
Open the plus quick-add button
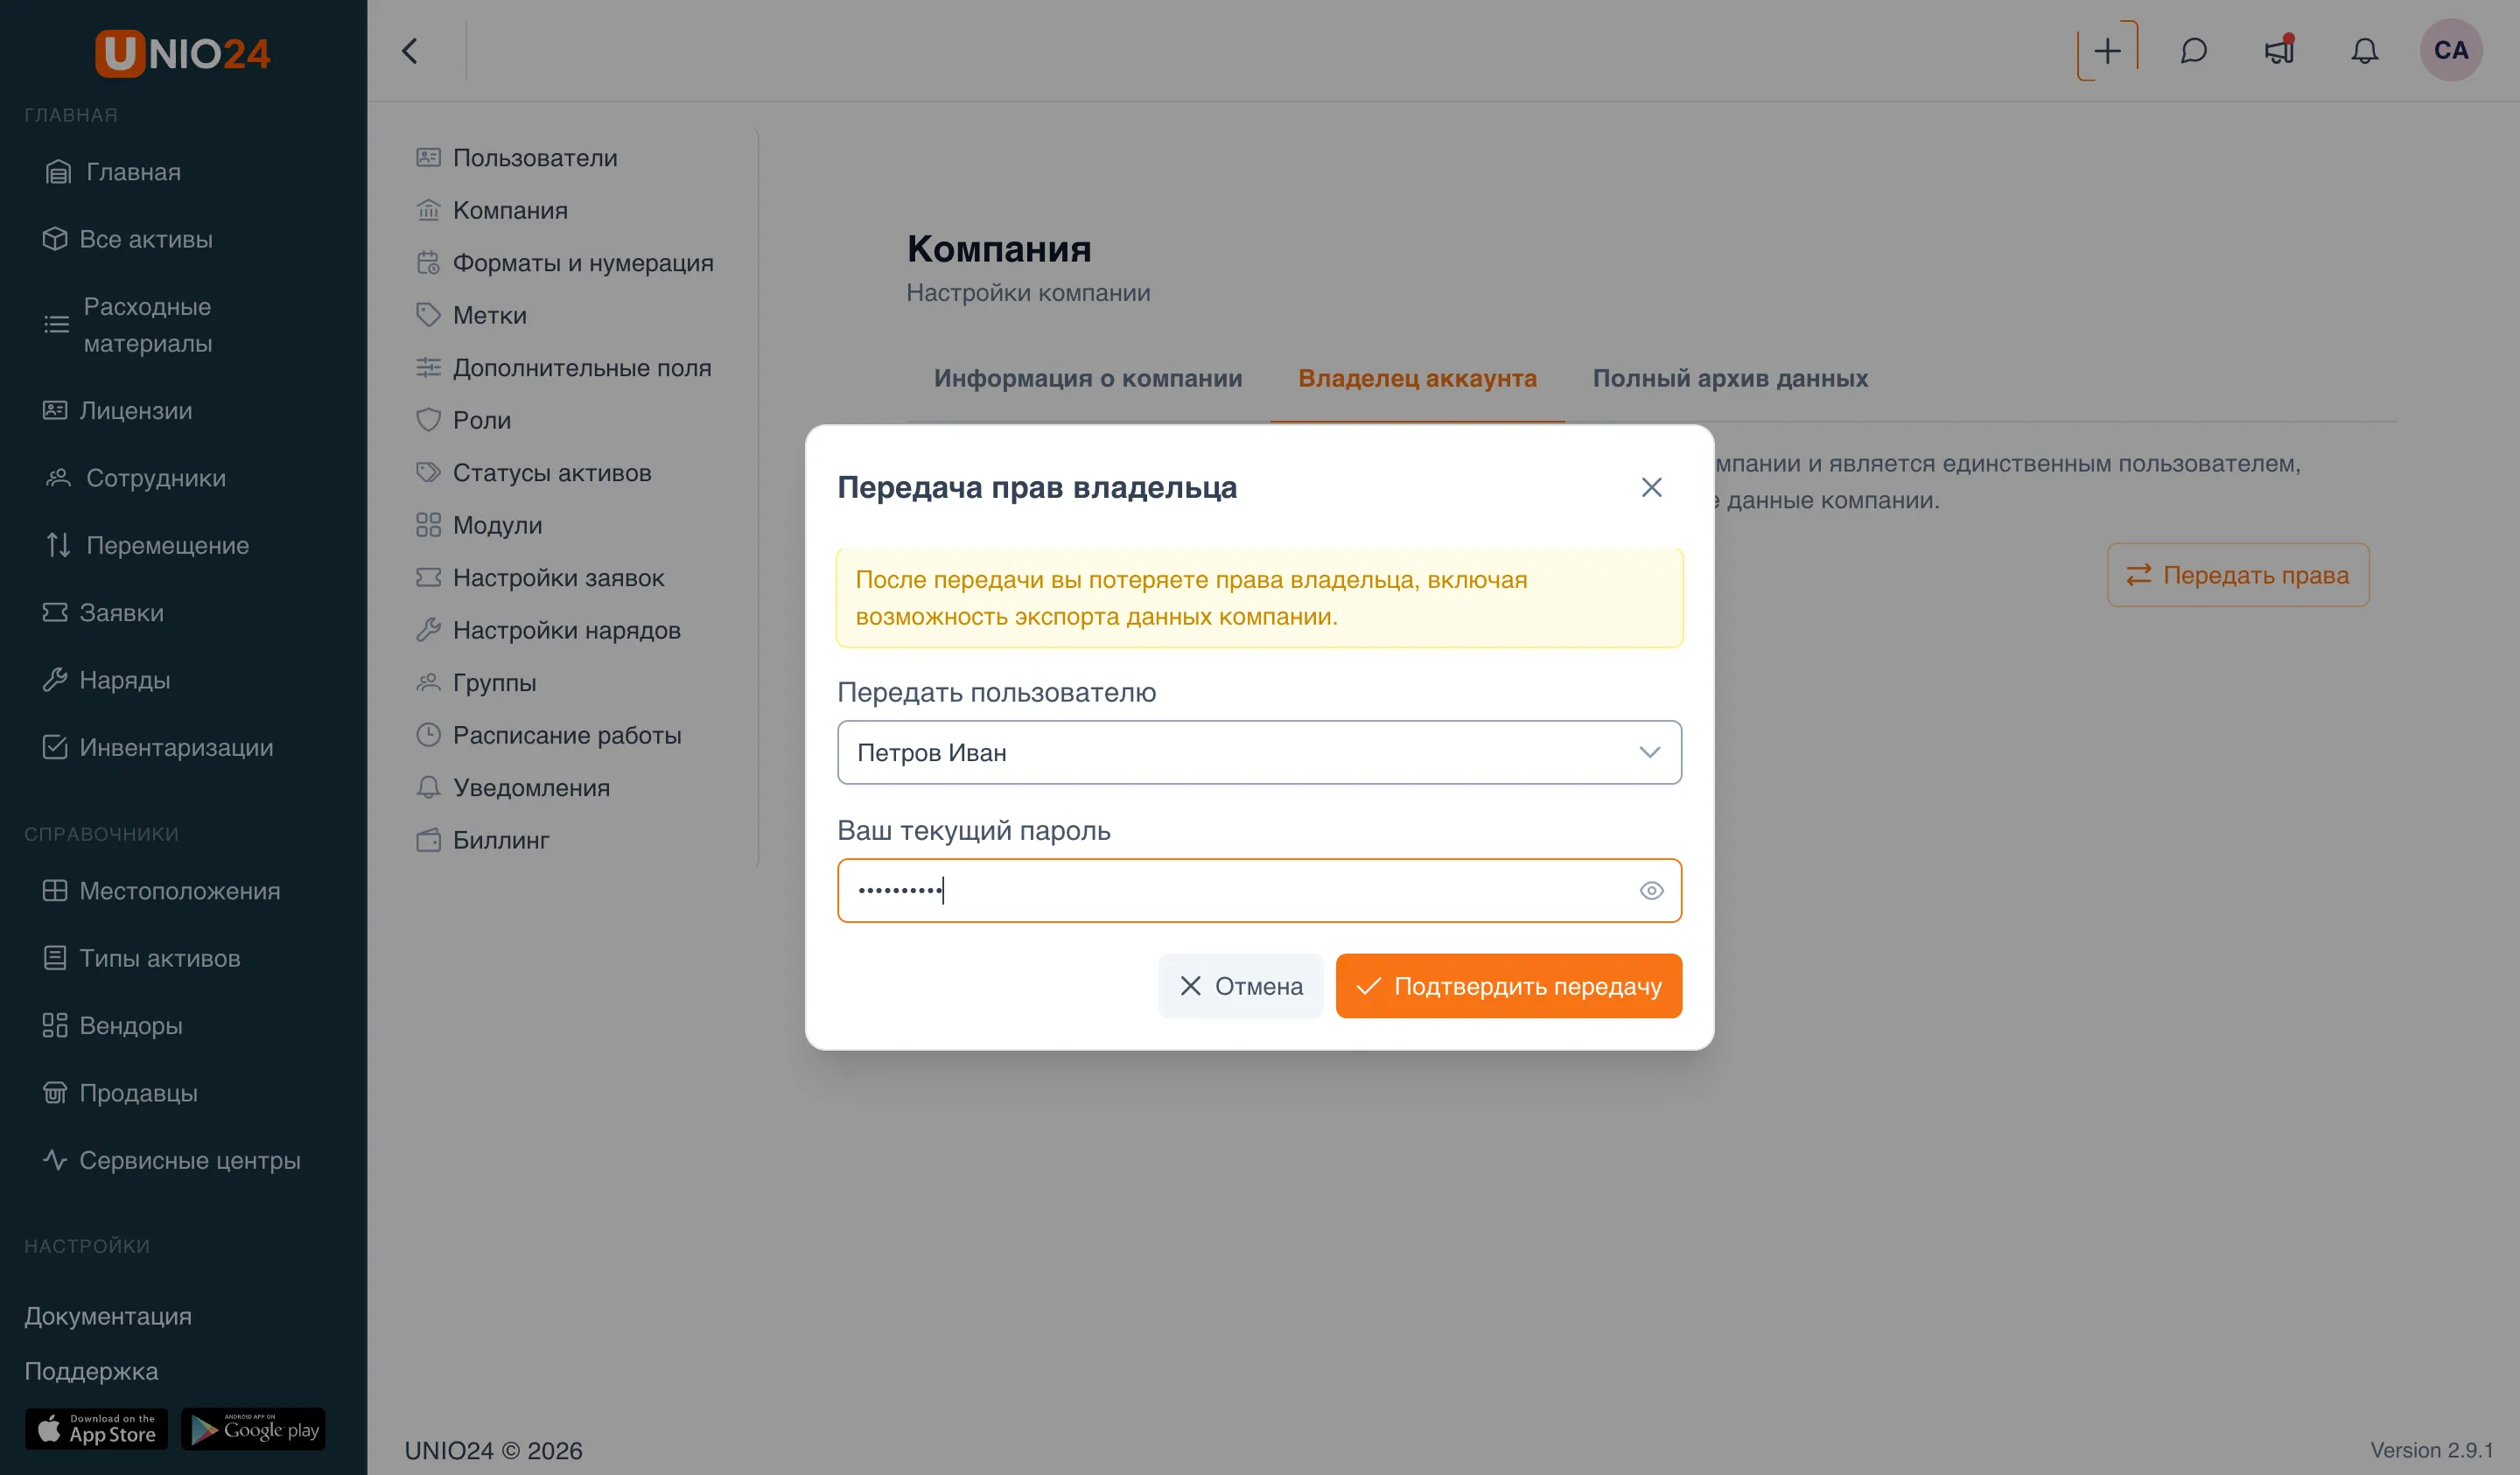[2107, 51]
